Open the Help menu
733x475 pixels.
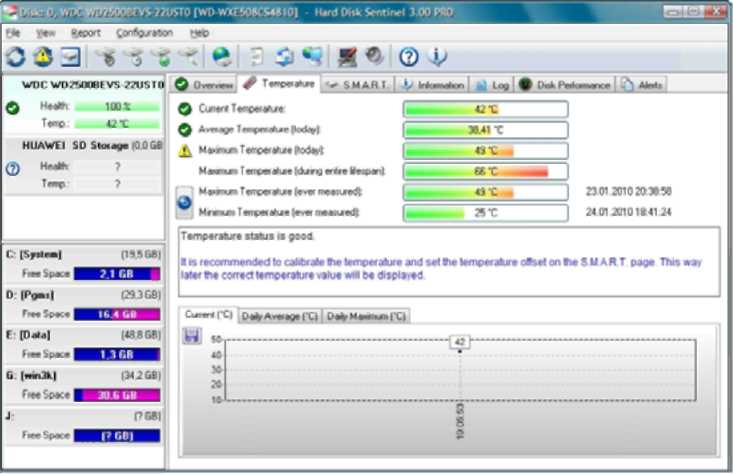pyautogui.click(x=199, y=33)
